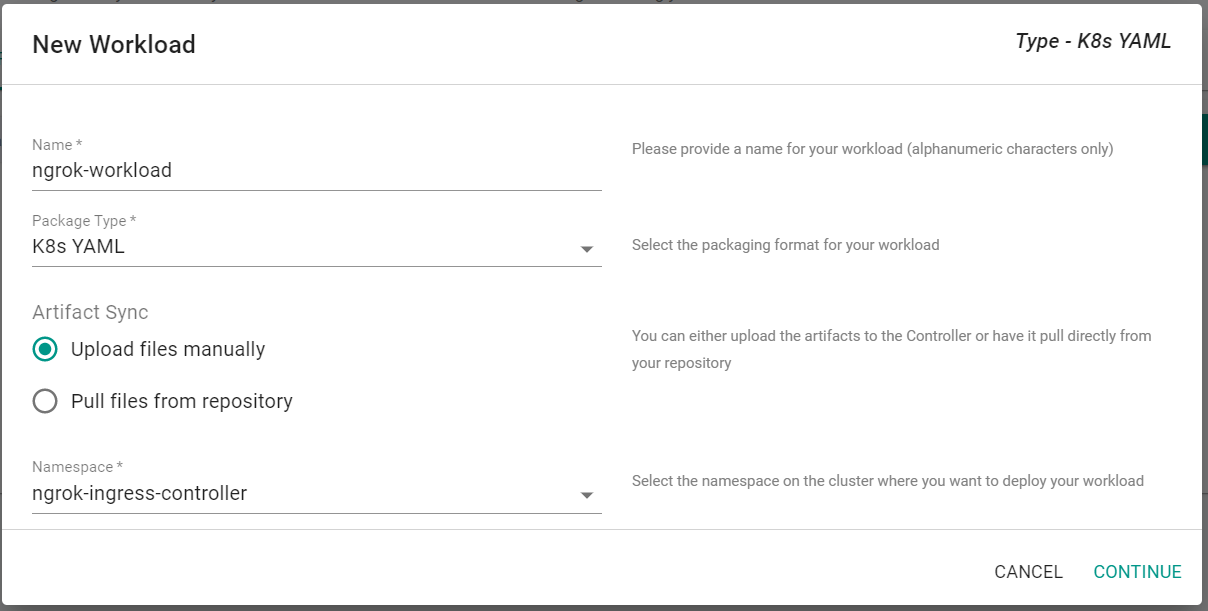Click the help text about alphanumeric workload name
Screen dimensions: 1208x611
872,149
